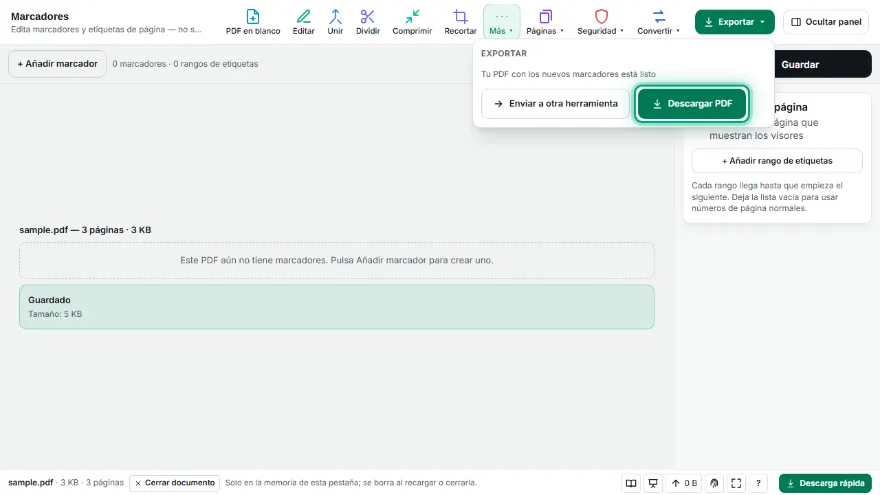Screen dimensions: 880x495
Task: Open the Convertir dropdown menu
Action: pos(658,22)
